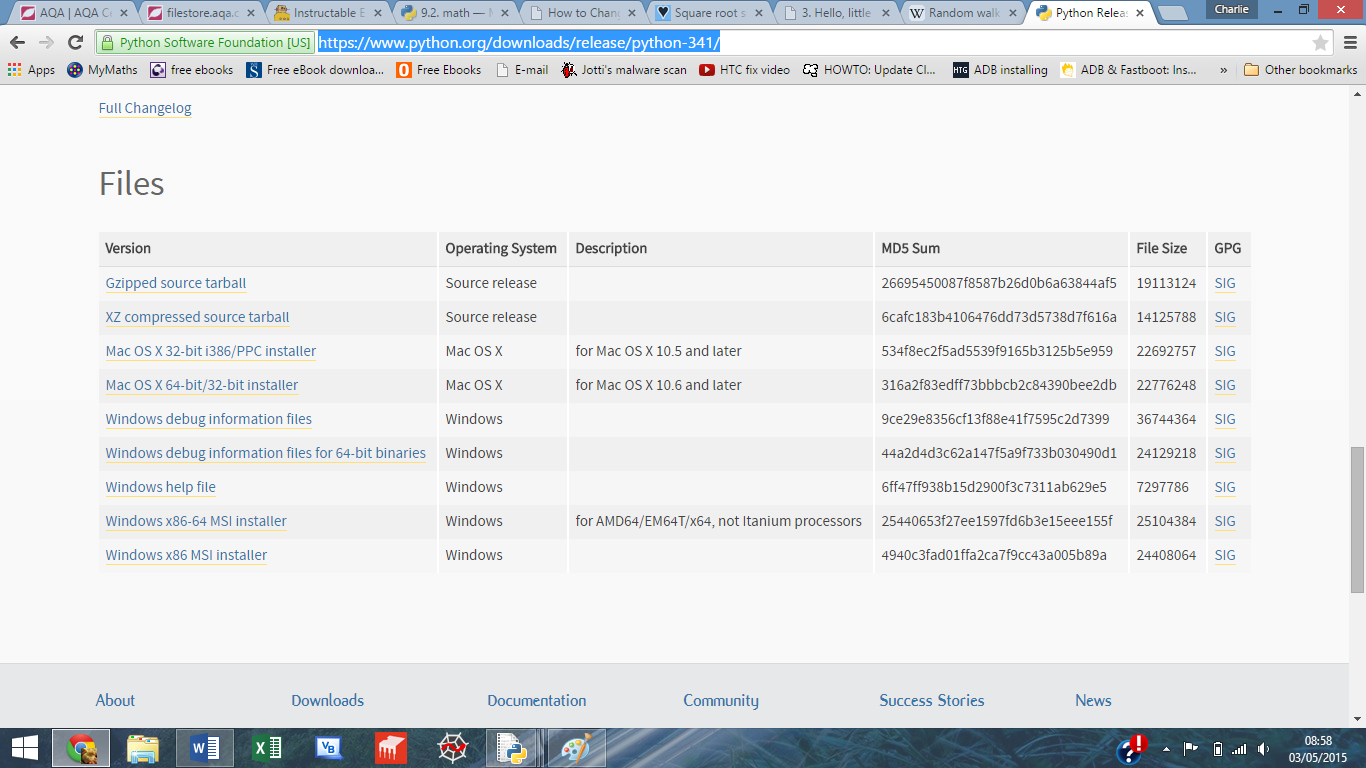1366x768 pixels.
Task: Open the 'ADB & Fastboot: Ins...' bookmark
Action: pos(1128,70)
